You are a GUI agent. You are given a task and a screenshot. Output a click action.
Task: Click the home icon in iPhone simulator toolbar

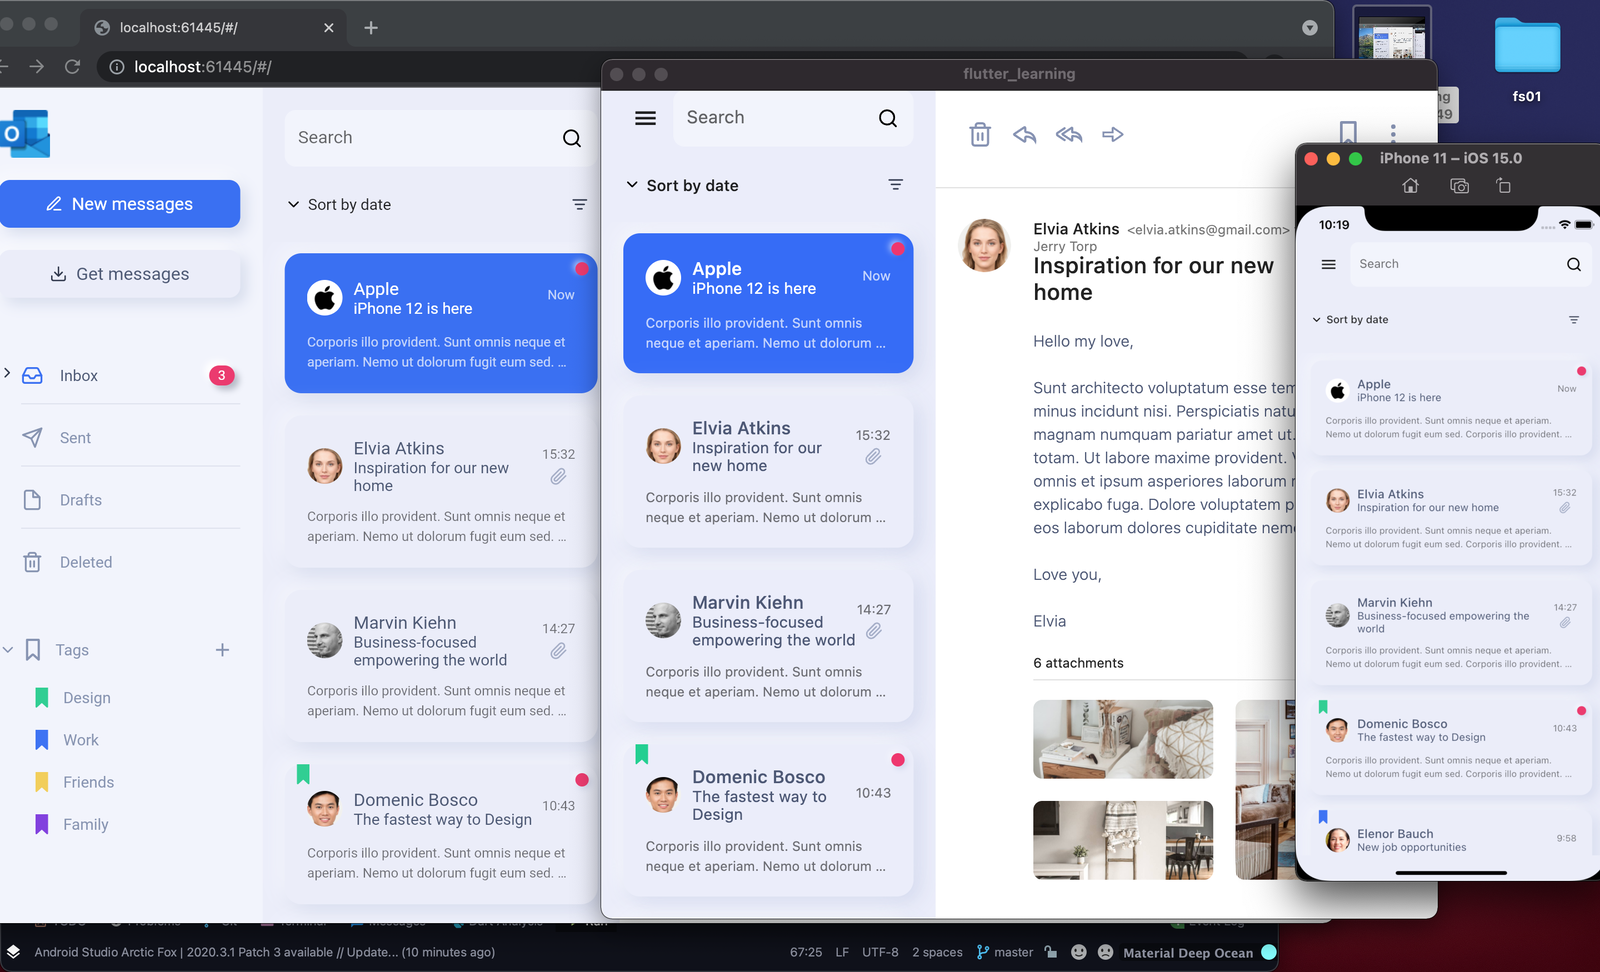(1410, 186)
